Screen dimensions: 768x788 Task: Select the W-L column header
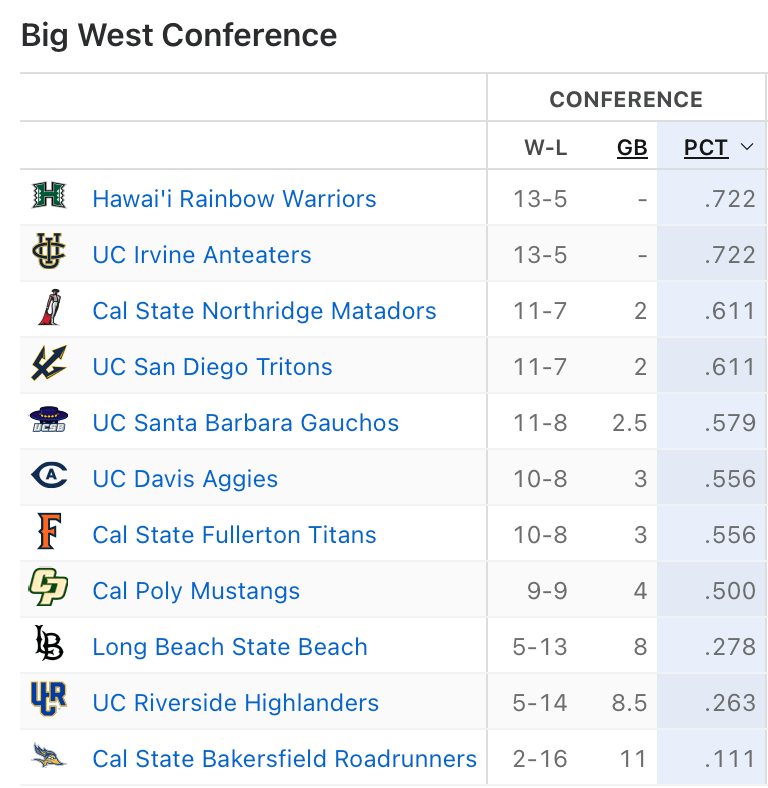[x=546, y=148]
